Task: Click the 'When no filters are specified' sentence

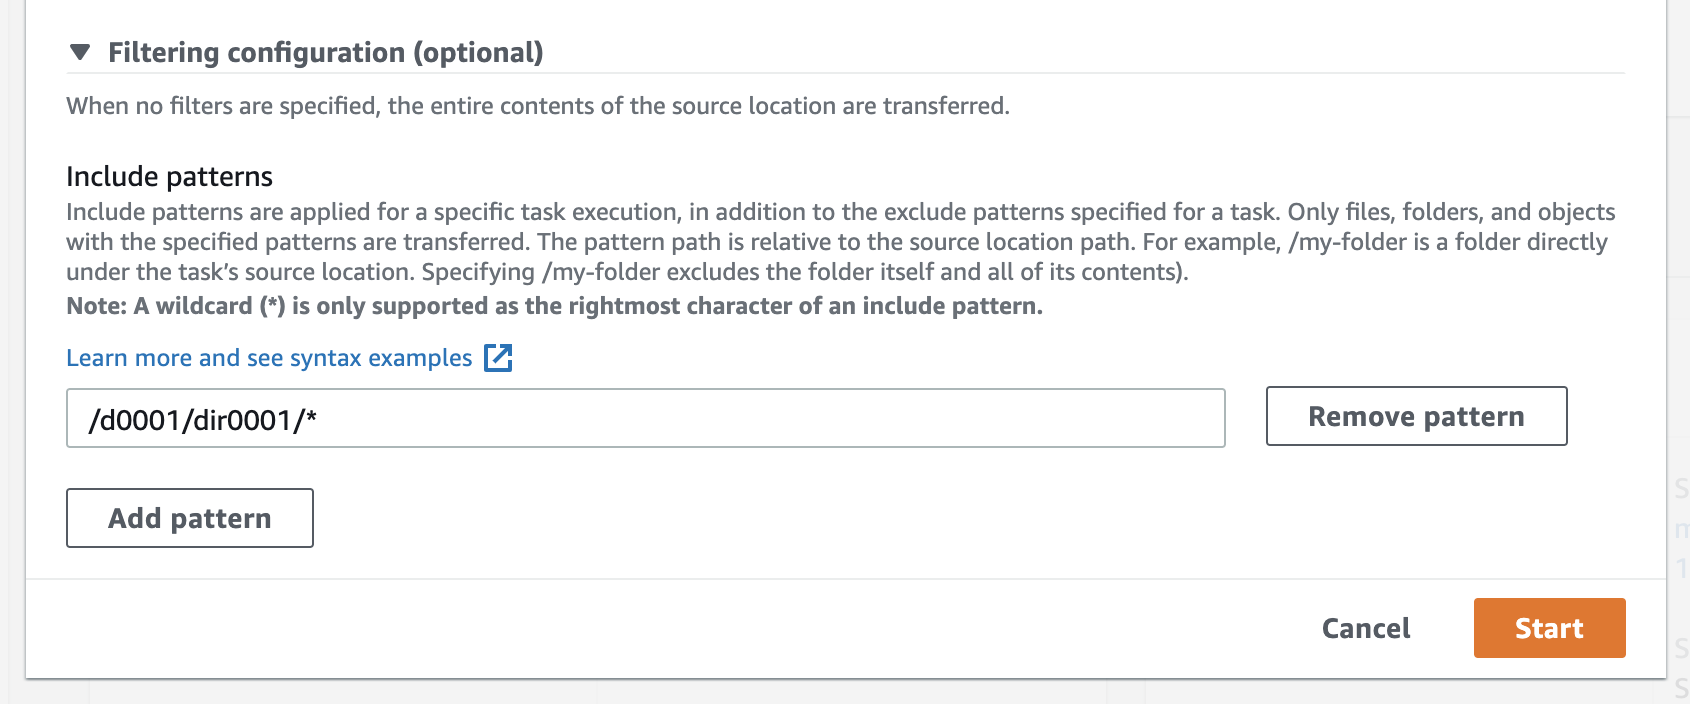Action: tap(538, 106)
